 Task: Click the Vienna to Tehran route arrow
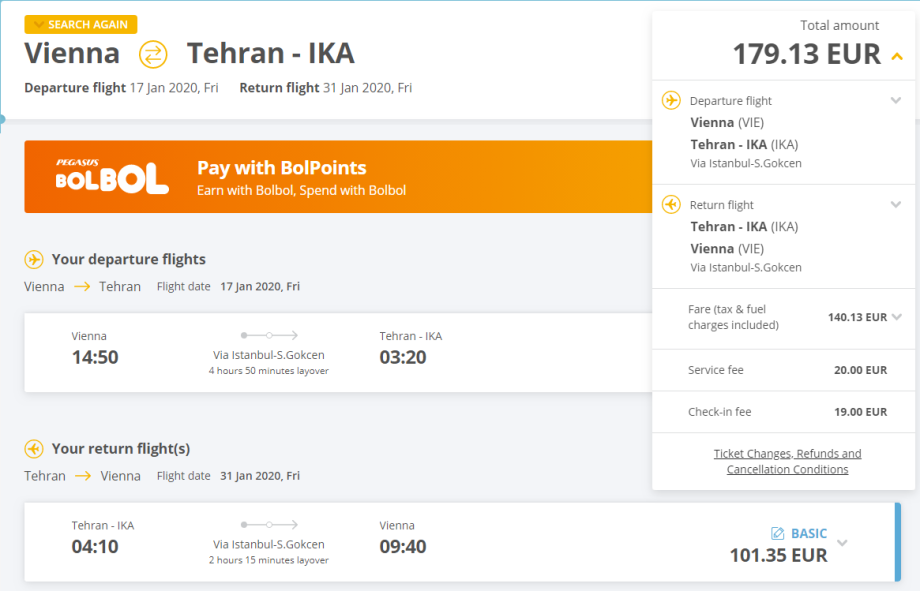[82, 287]
